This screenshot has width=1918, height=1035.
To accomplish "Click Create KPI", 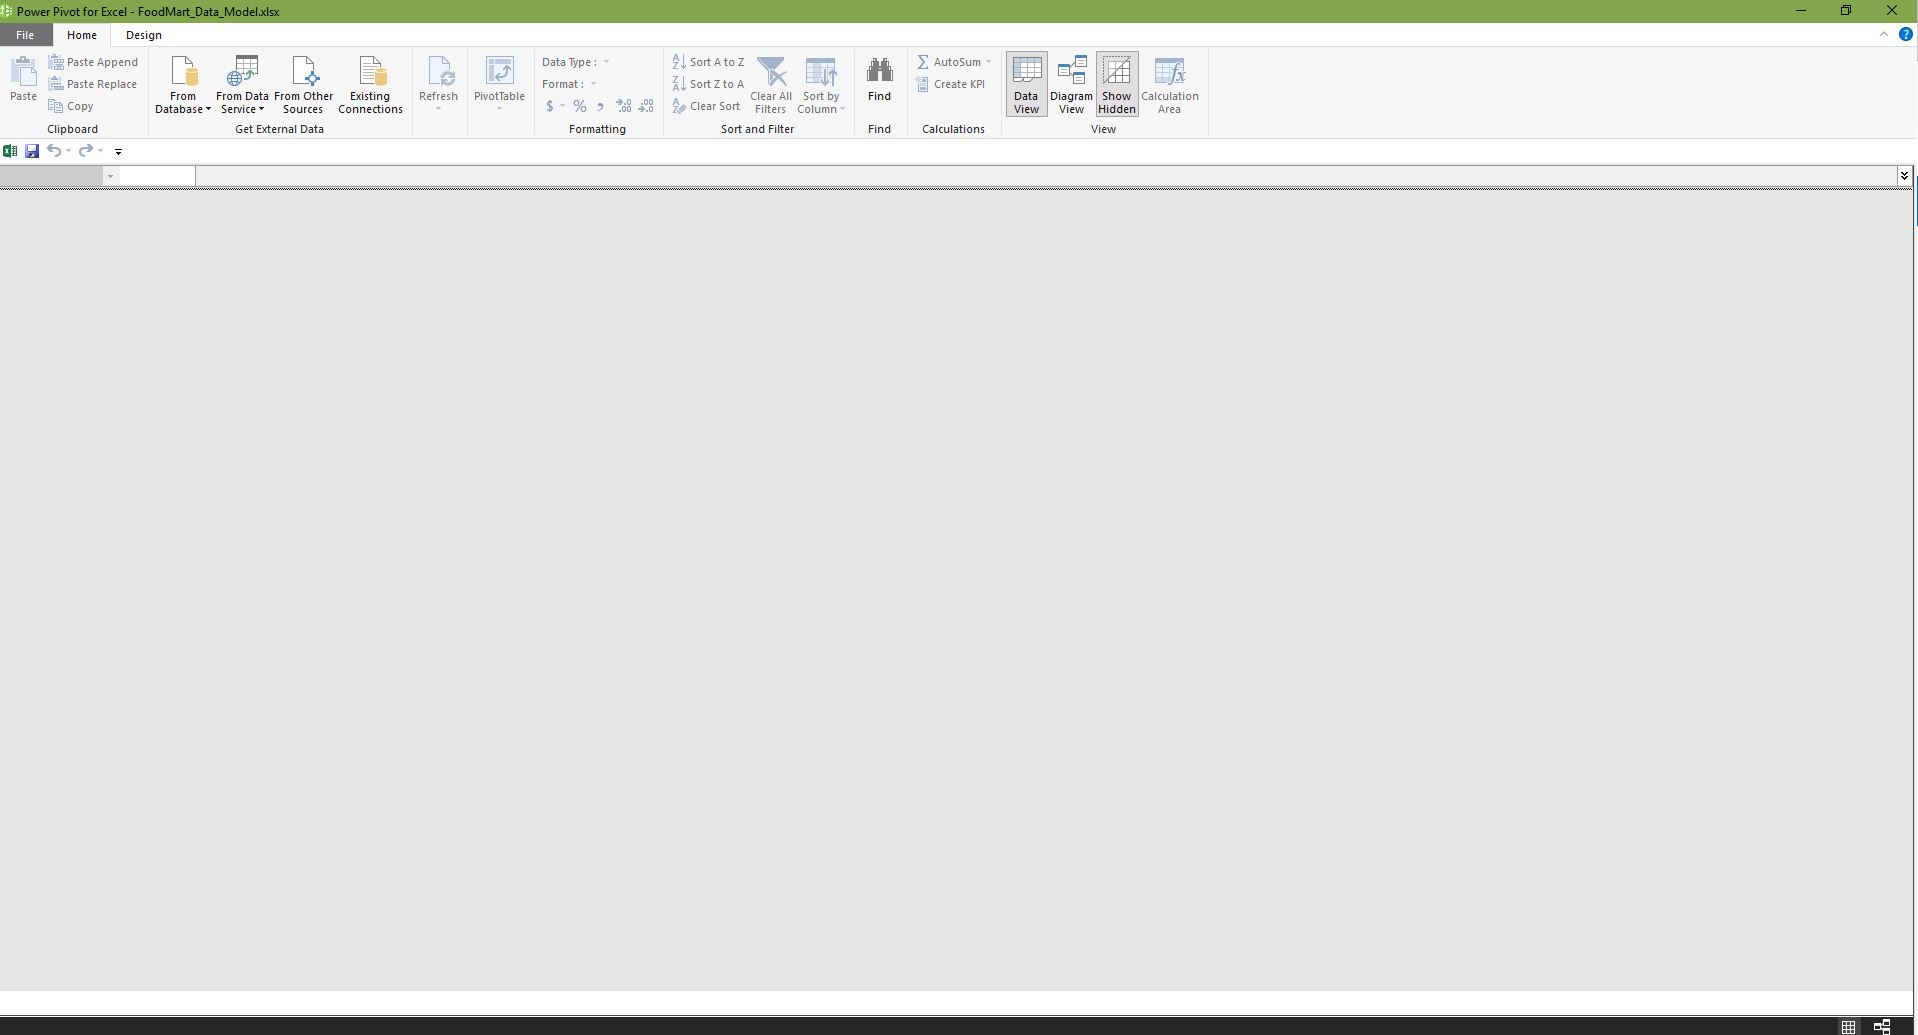I will (x=951, y=84).
